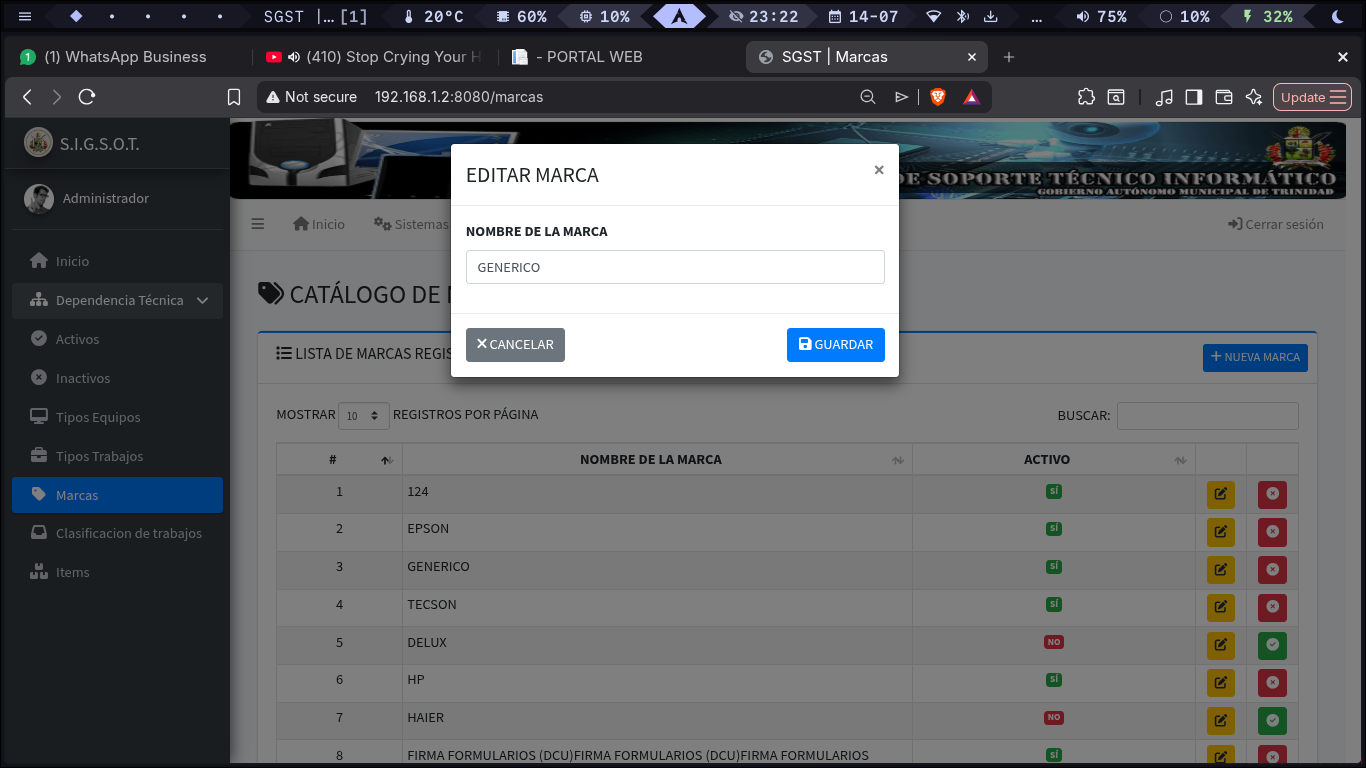This screenshot has width=1366, height=768.
Task: Switch to WhatsApp Business tab
Action: (x=125, y=57)
